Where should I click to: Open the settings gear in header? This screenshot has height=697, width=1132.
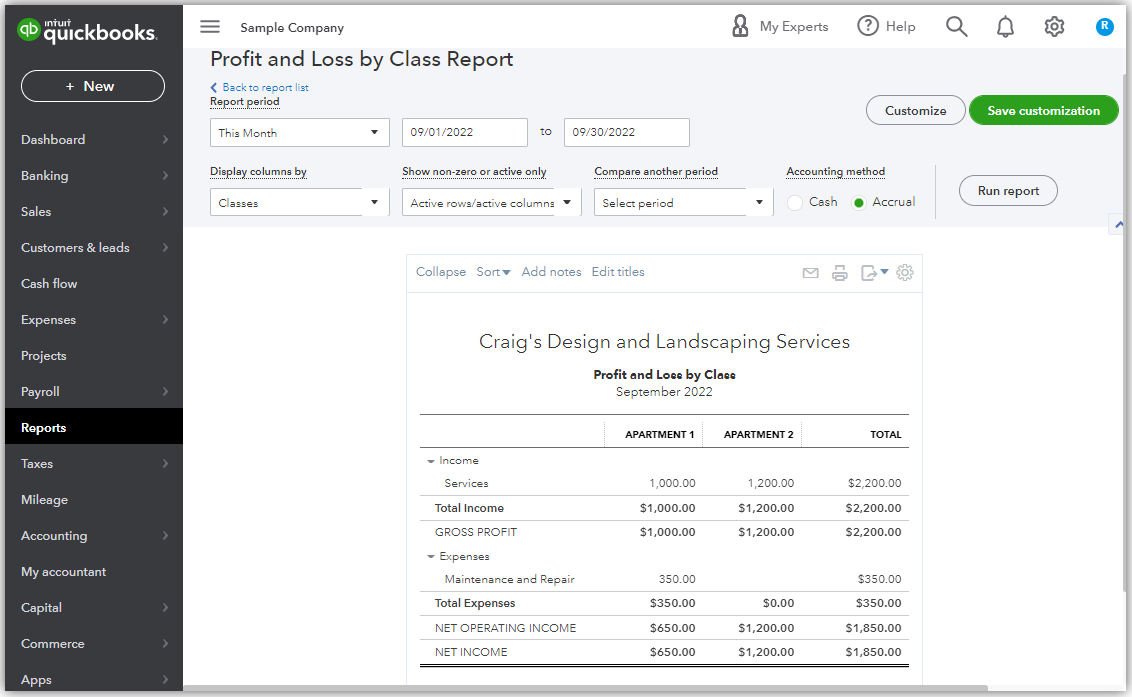[1054, 27]
